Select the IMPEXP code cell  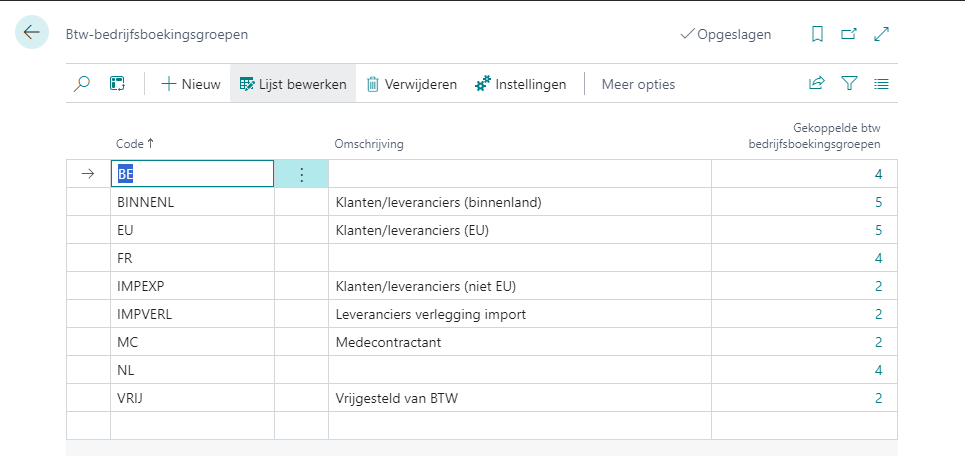[192, 286]
